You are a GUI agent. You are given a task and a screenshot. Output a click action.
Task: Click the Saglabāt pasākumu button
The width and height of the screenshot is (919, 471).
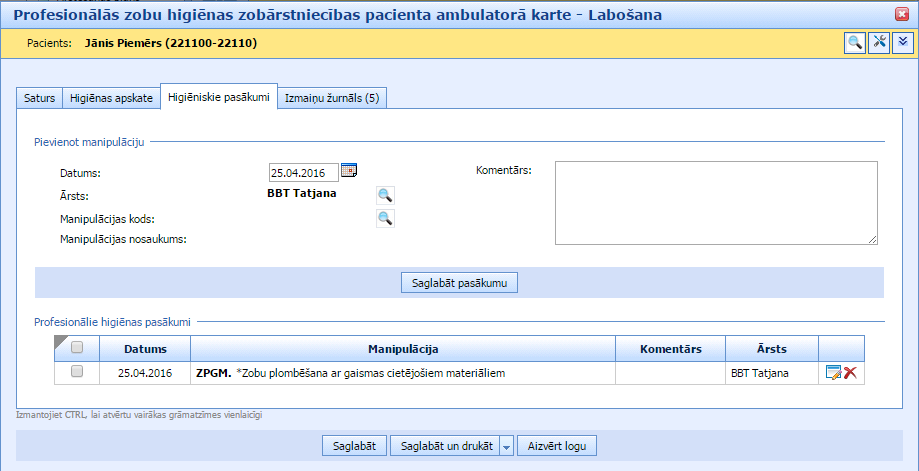point(460,283)
